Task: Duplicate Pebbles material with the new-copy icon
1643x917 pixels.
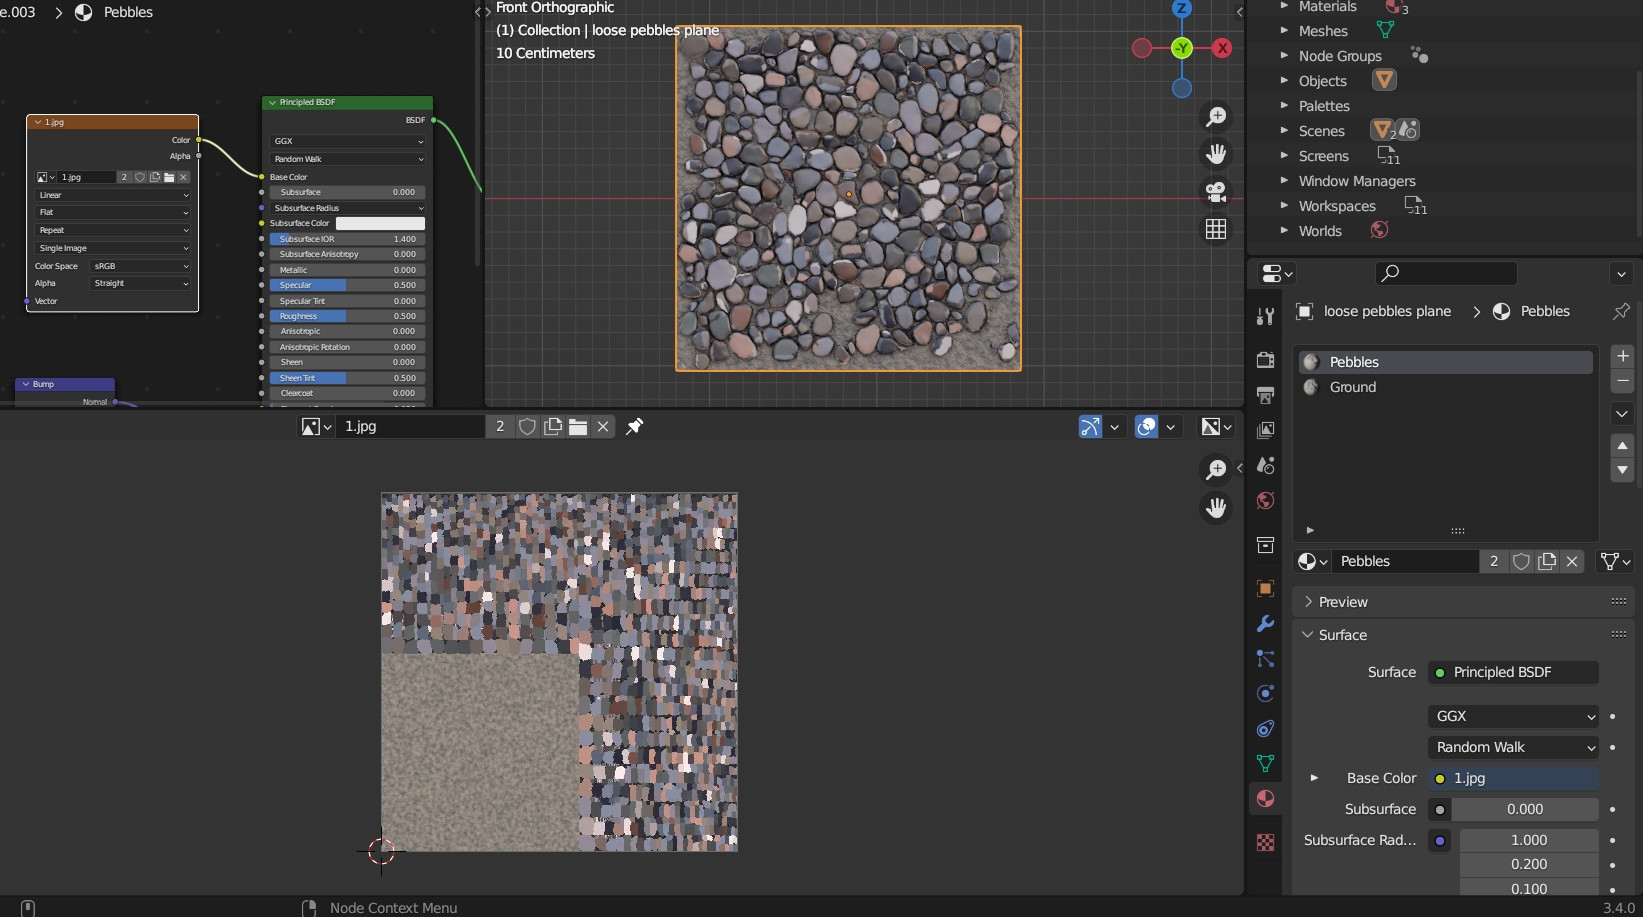Action: click(x=1547, y=561)
